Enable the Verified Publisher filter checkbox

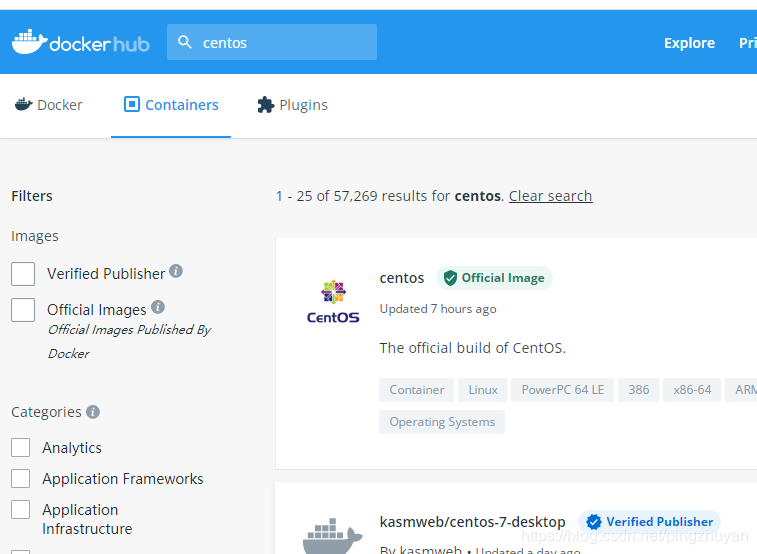[x=23, y=274]
